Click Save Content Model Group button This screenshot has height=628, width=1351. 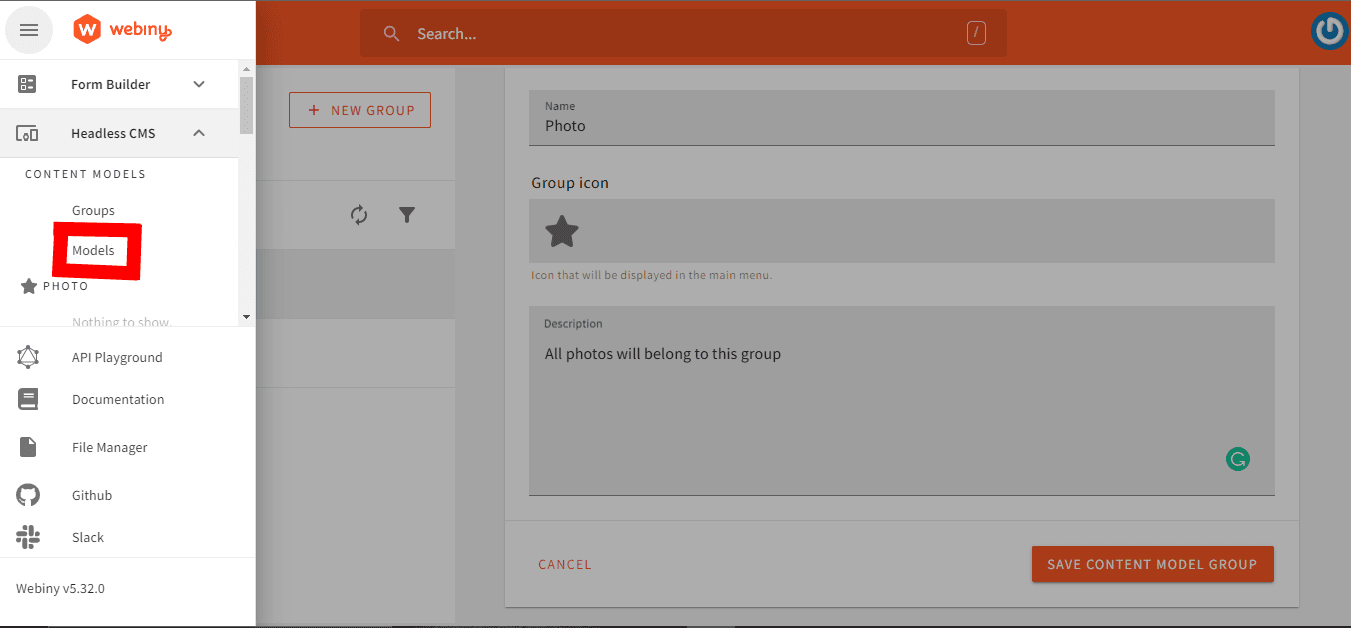click(1151, 564)
